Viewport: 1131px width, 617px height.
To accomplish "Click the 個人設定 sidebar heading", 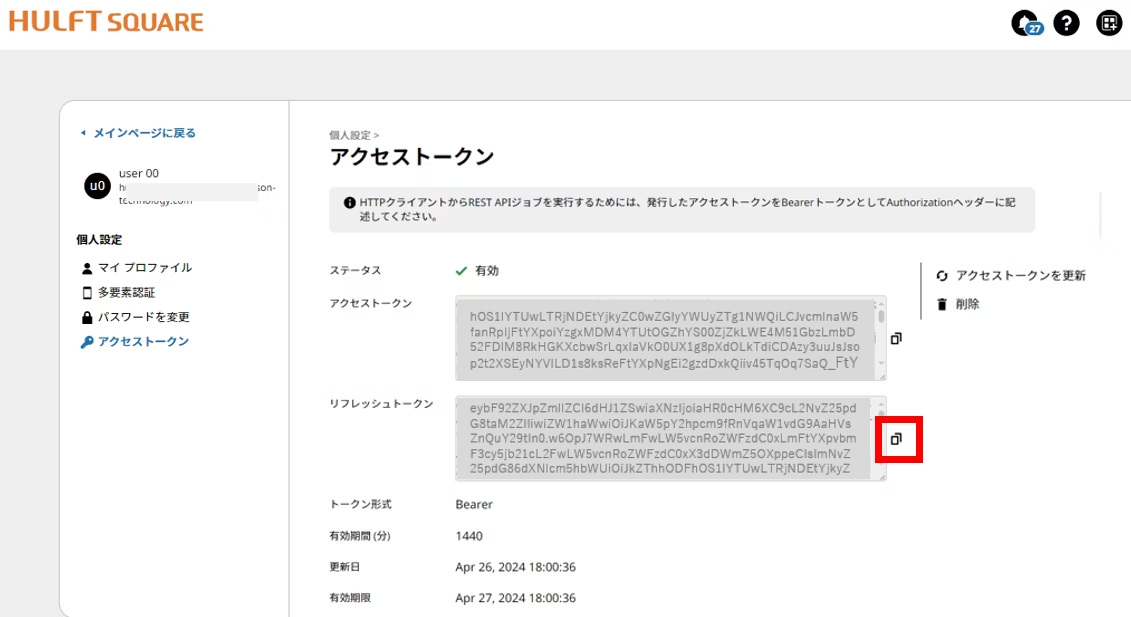I will (x=100, y=240).
